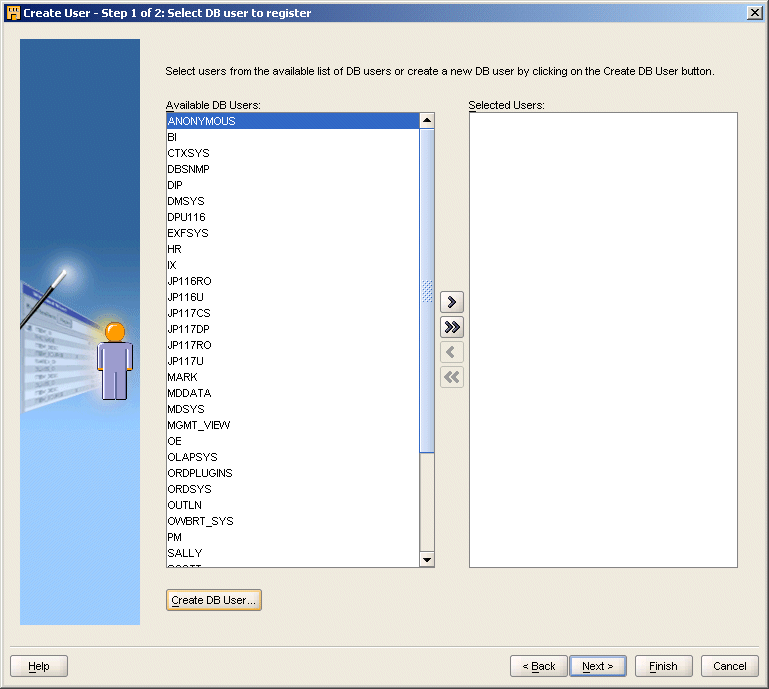Select the OE user
This screenshot has width=769, height=689.
coord(293,441)
